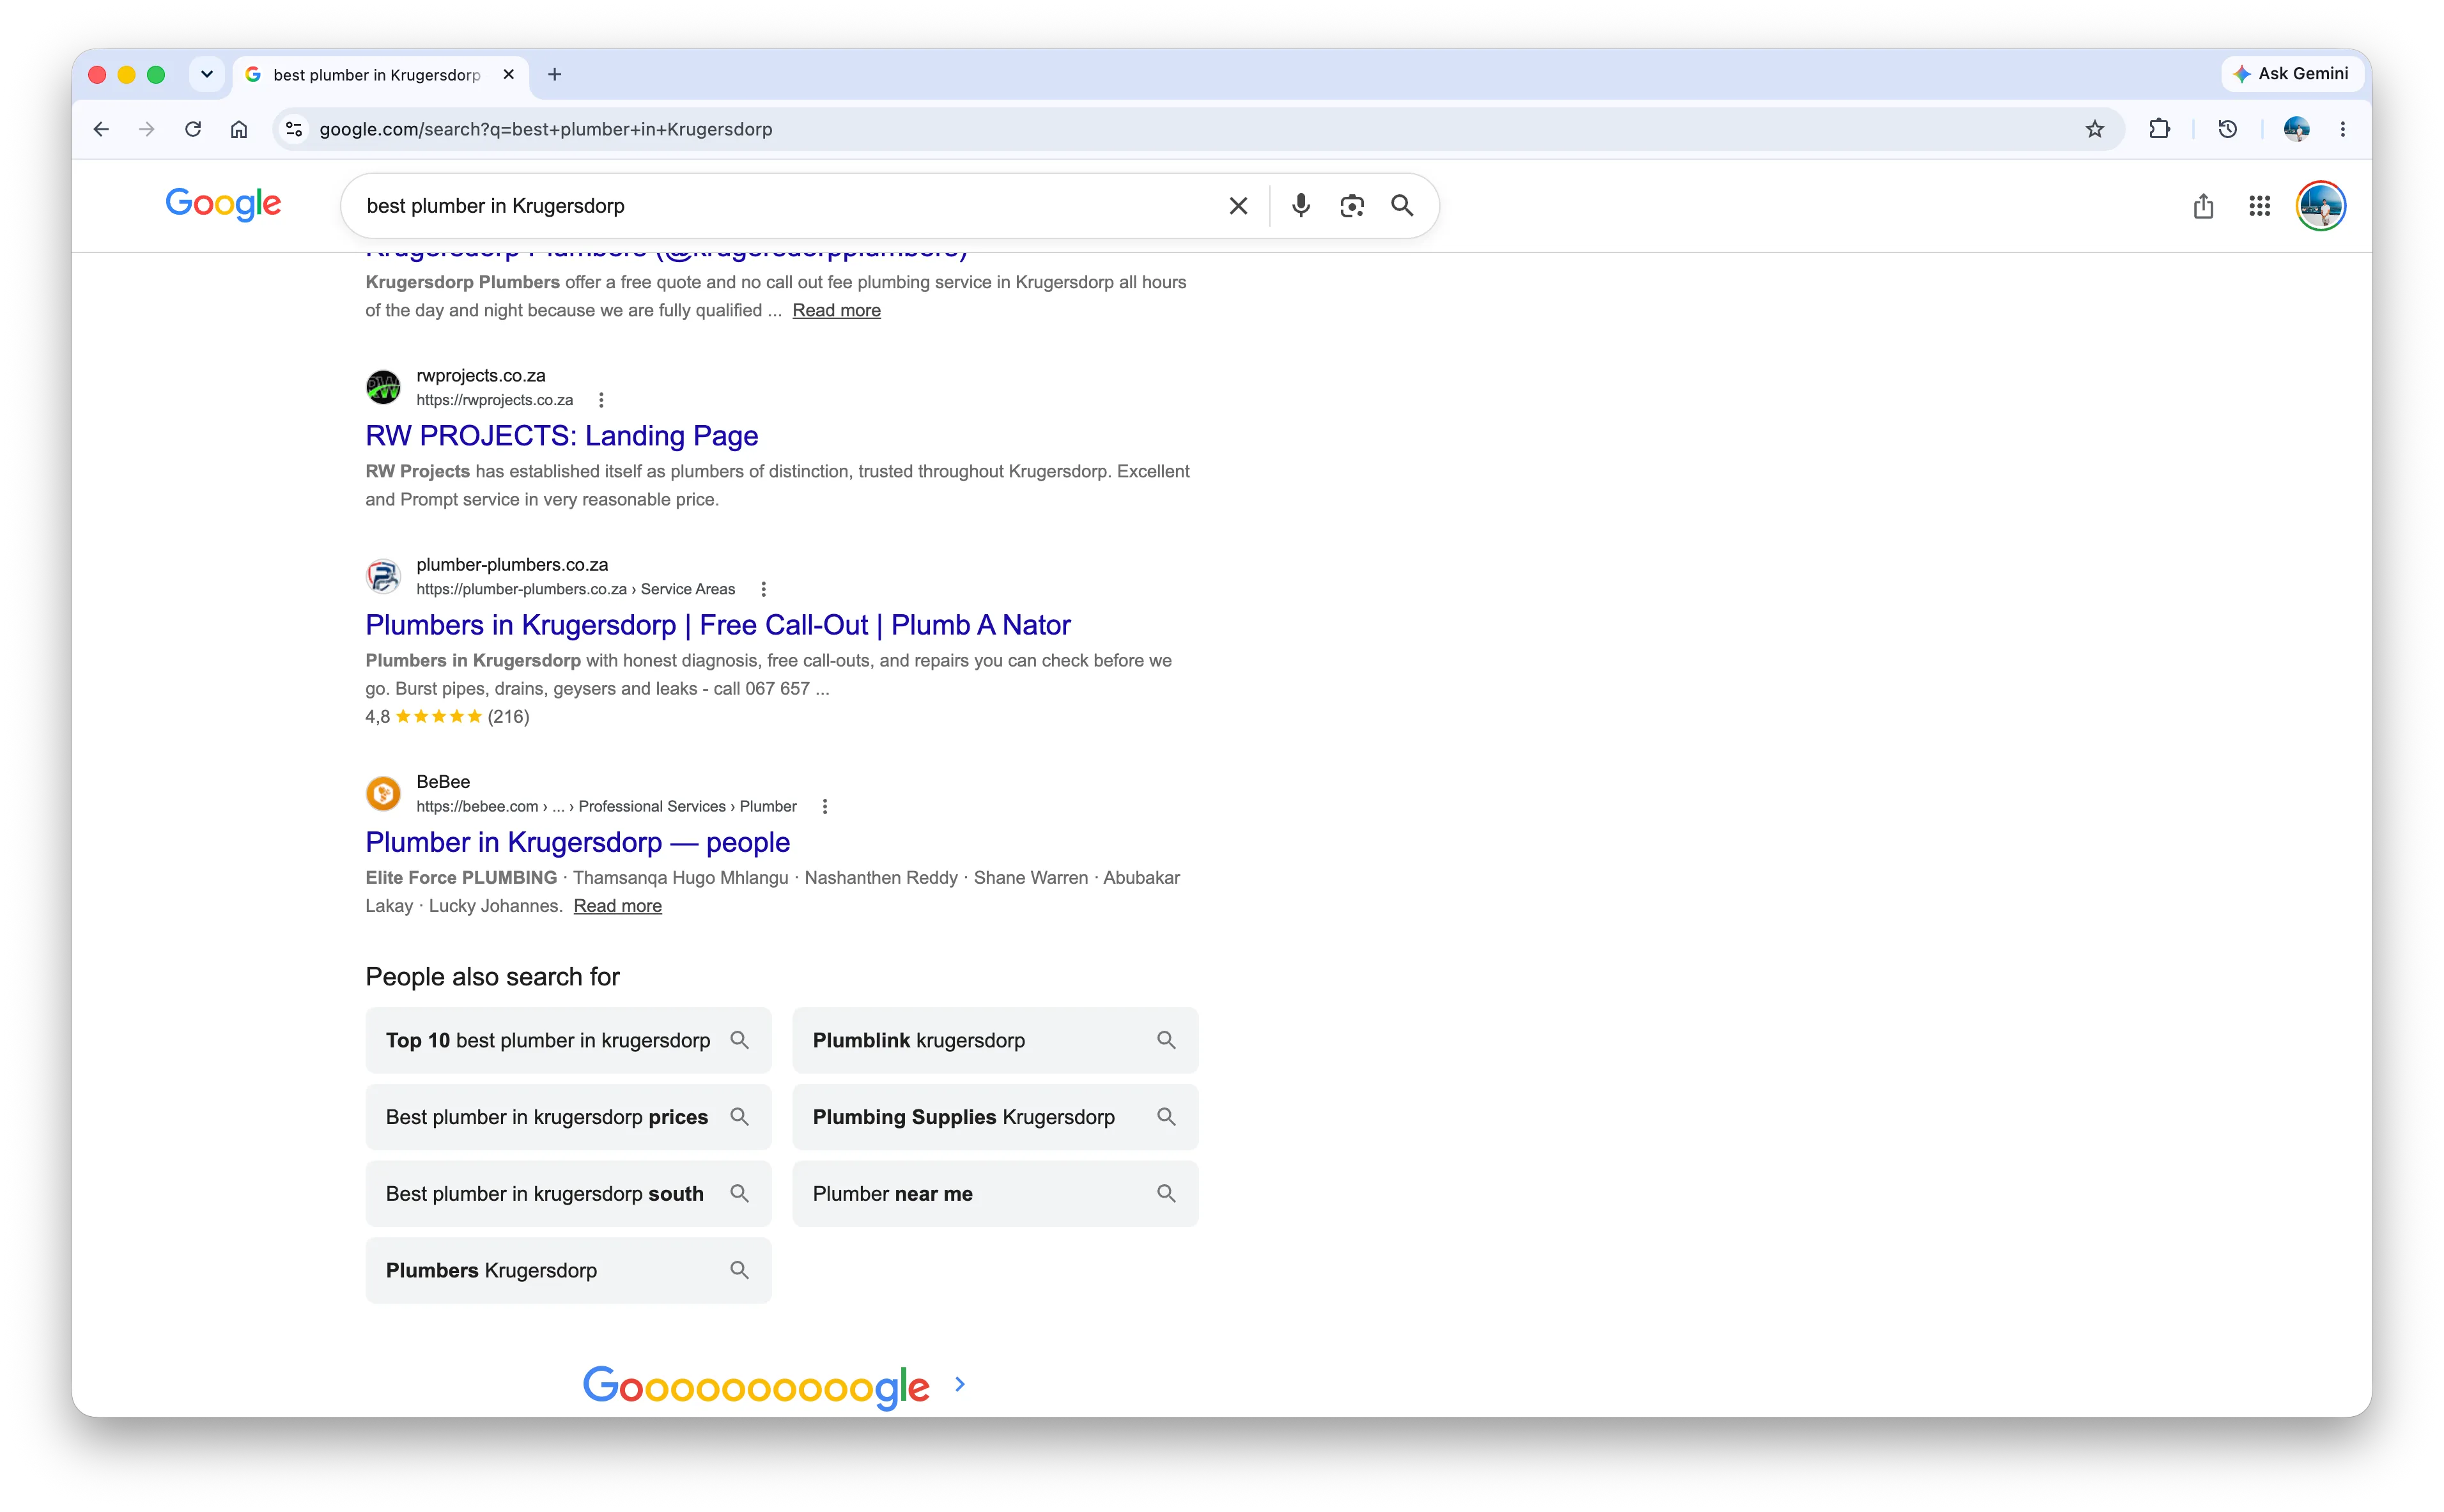Click the 'People also search for' heading
Image resolution: width=2444 pixels, height=1512 pixels.
(492, 977)
